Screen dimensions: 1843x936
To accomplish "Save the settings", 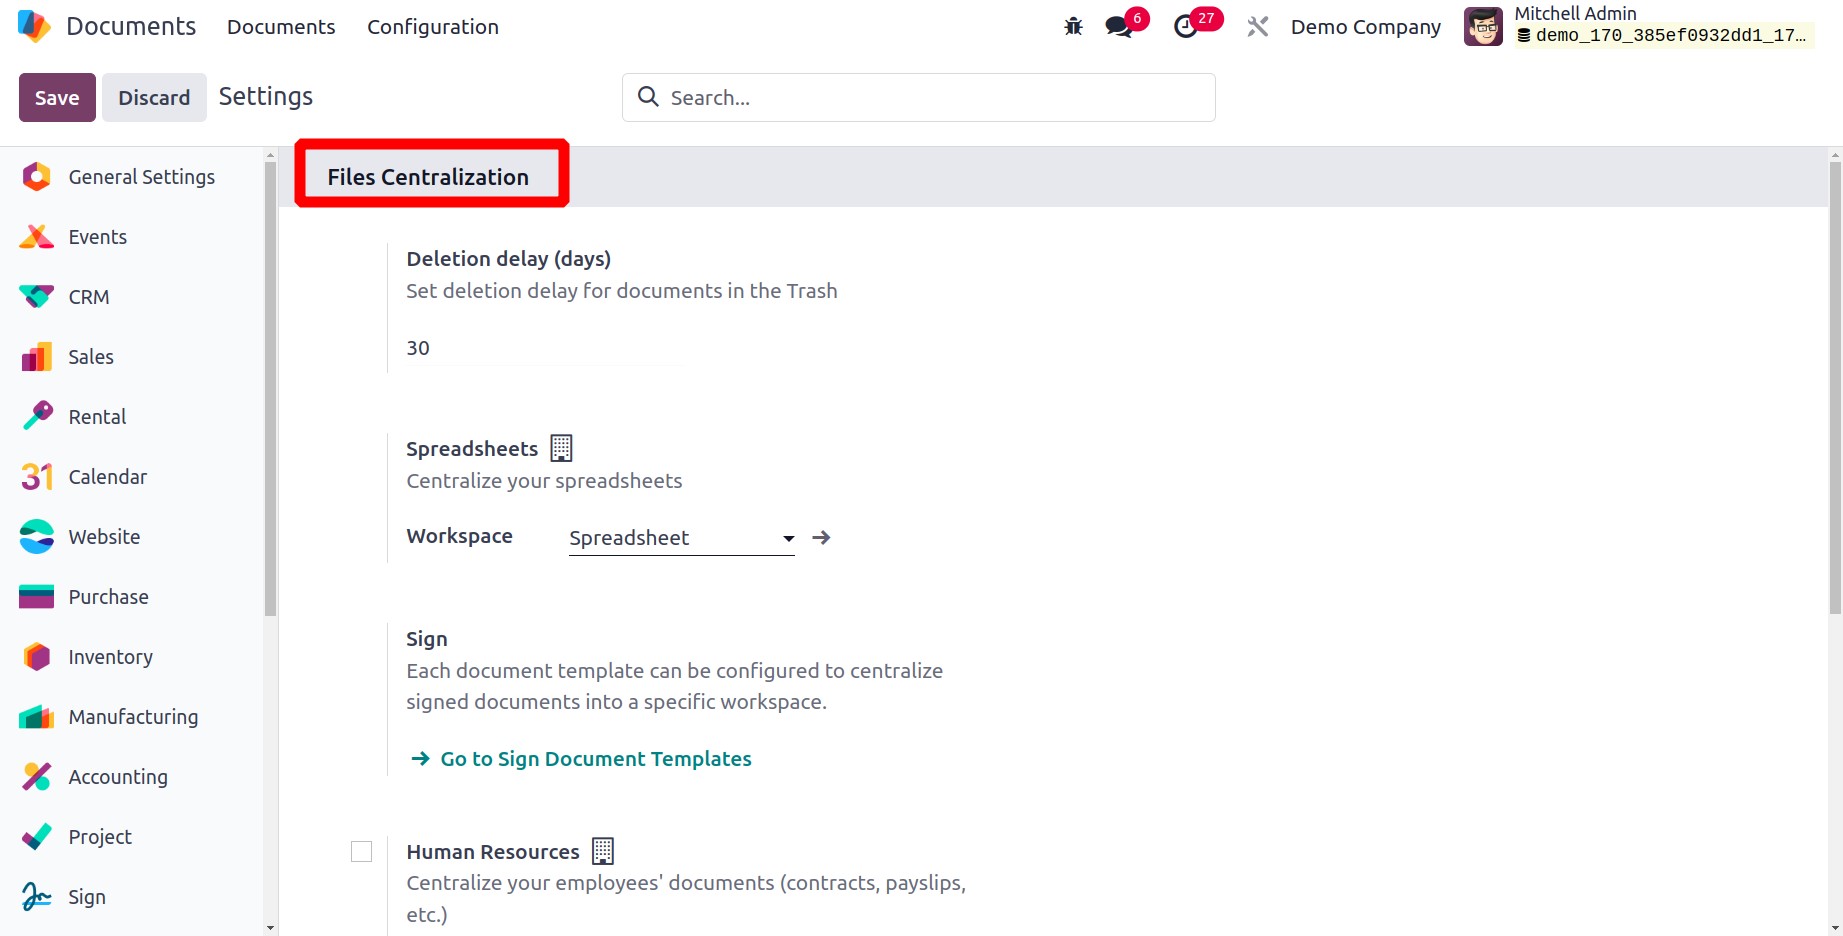I will coord(57,97).
